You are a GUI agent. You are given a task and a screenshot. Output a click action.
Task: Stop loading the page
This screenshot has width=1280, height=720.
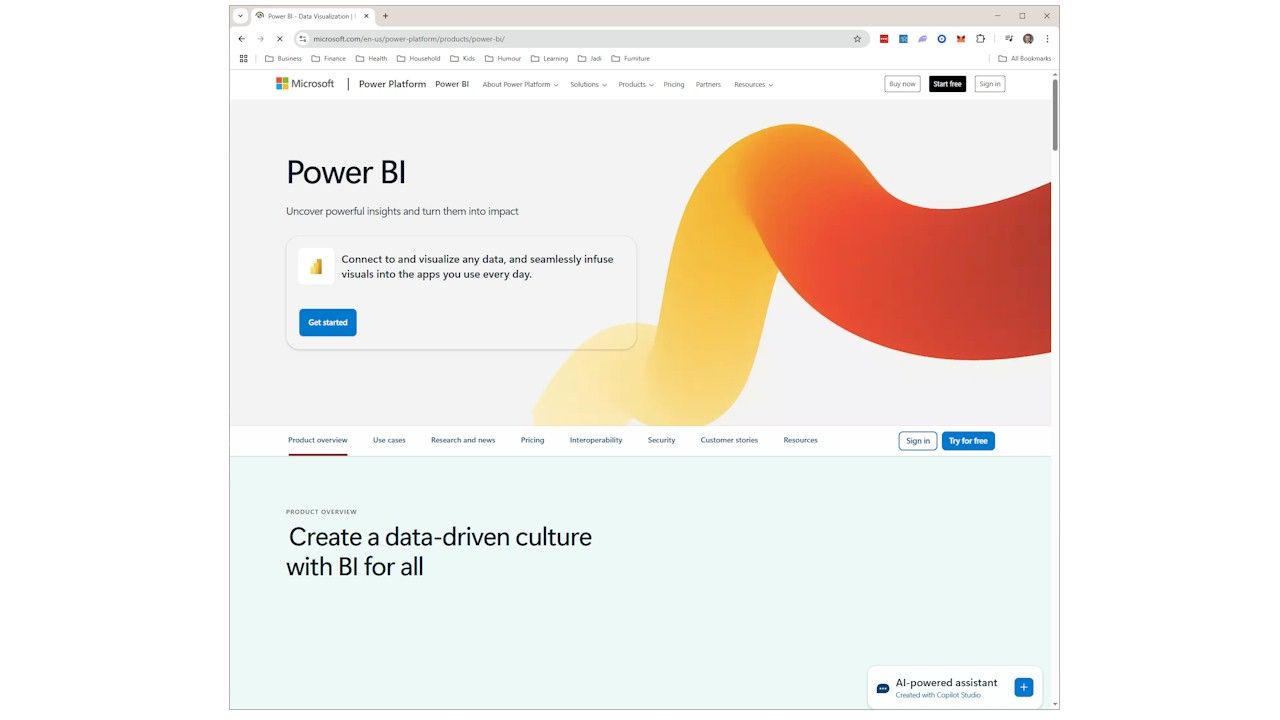279,39
